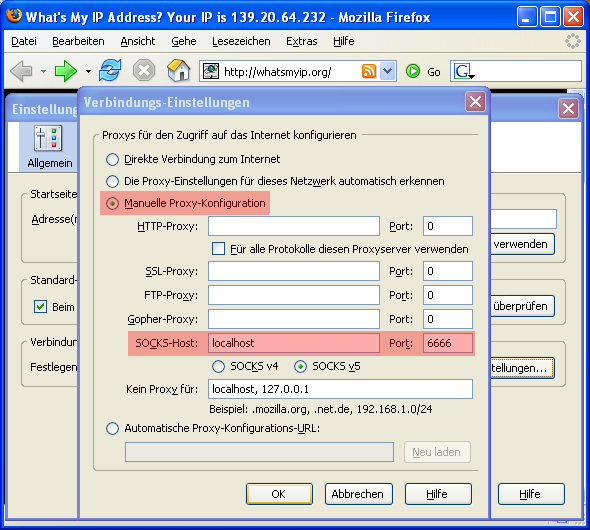Screen dimensions: 590x530
Task: Click the disabled Neu laden button
Action: click(x=437, y=452)
